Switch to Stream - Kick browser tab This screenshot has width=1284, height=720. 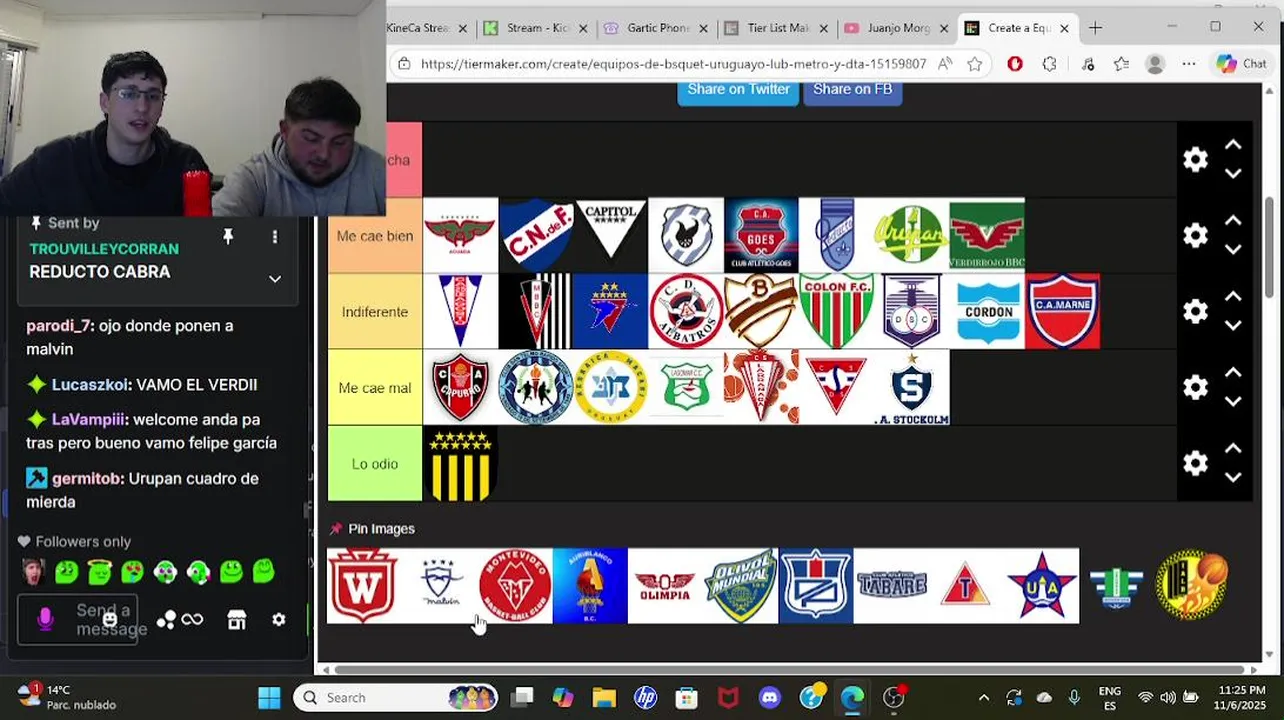pos(536,28)
